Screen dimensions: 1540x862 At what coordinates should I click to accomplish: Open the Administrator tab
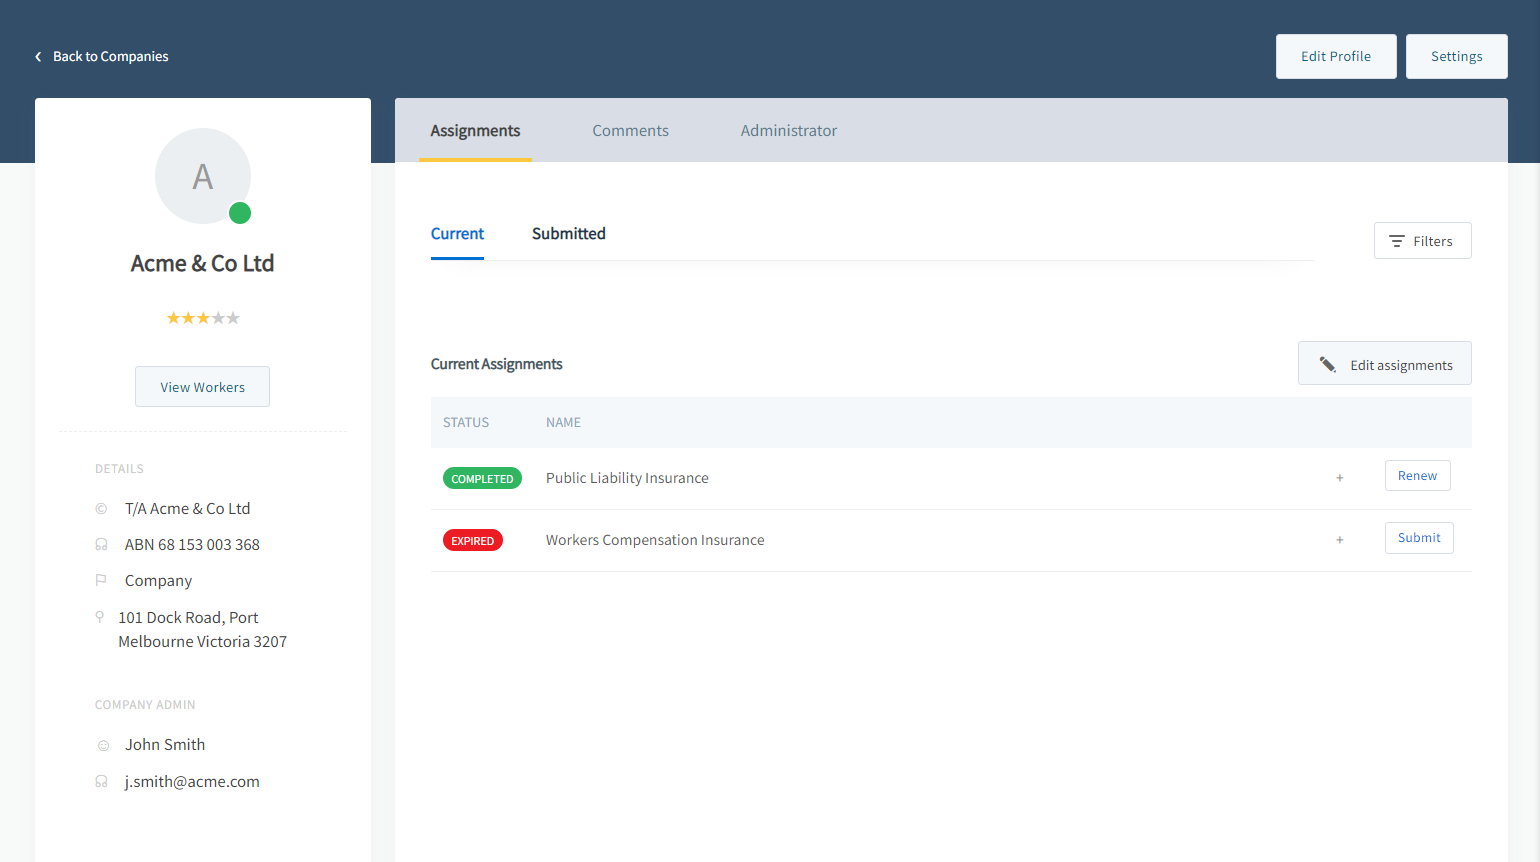788,131
